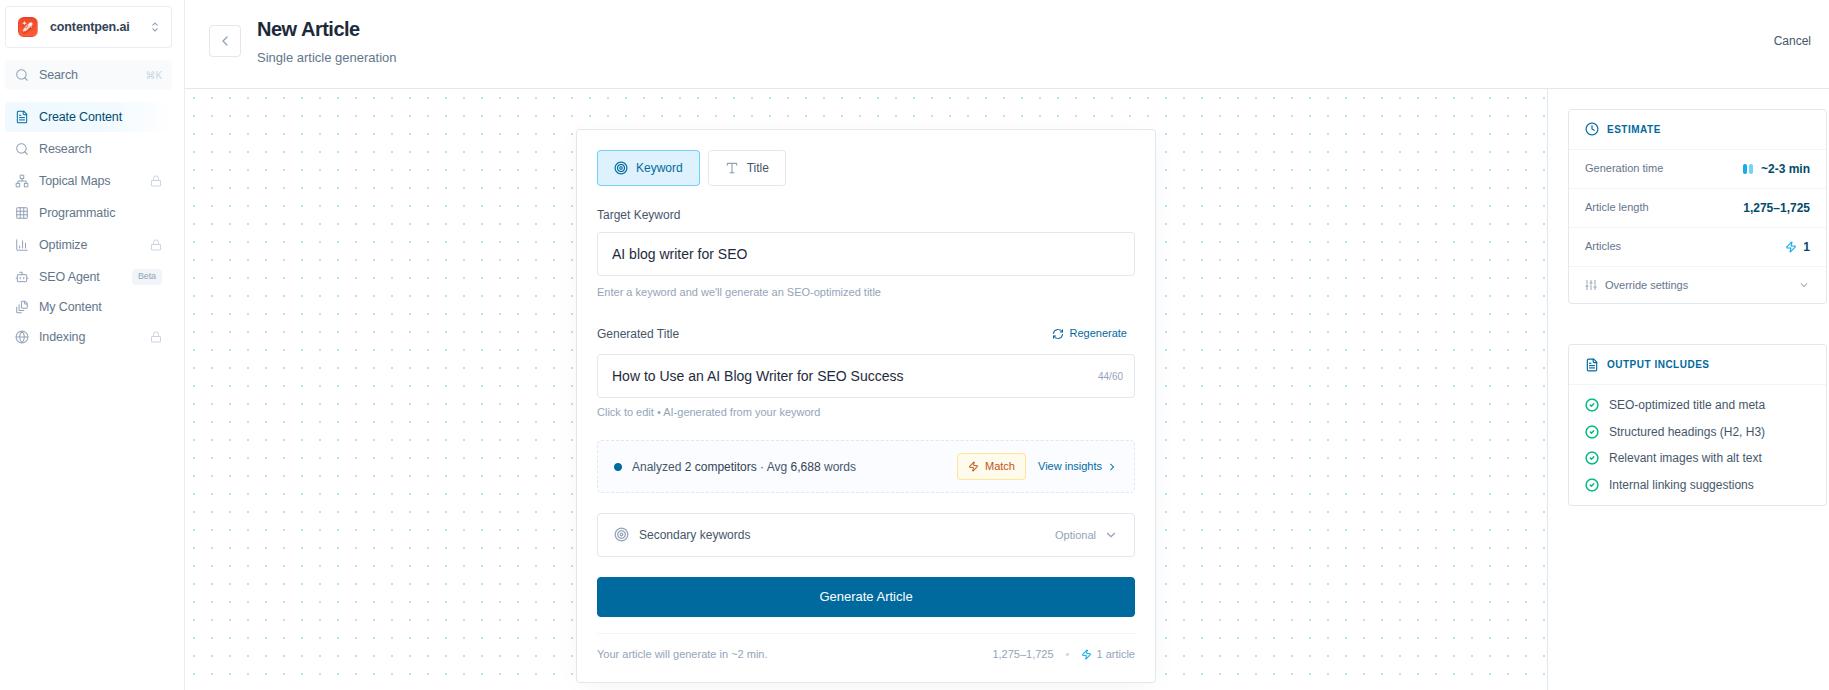Open SEO Agent in the sidebar

[x=88, y=277]
